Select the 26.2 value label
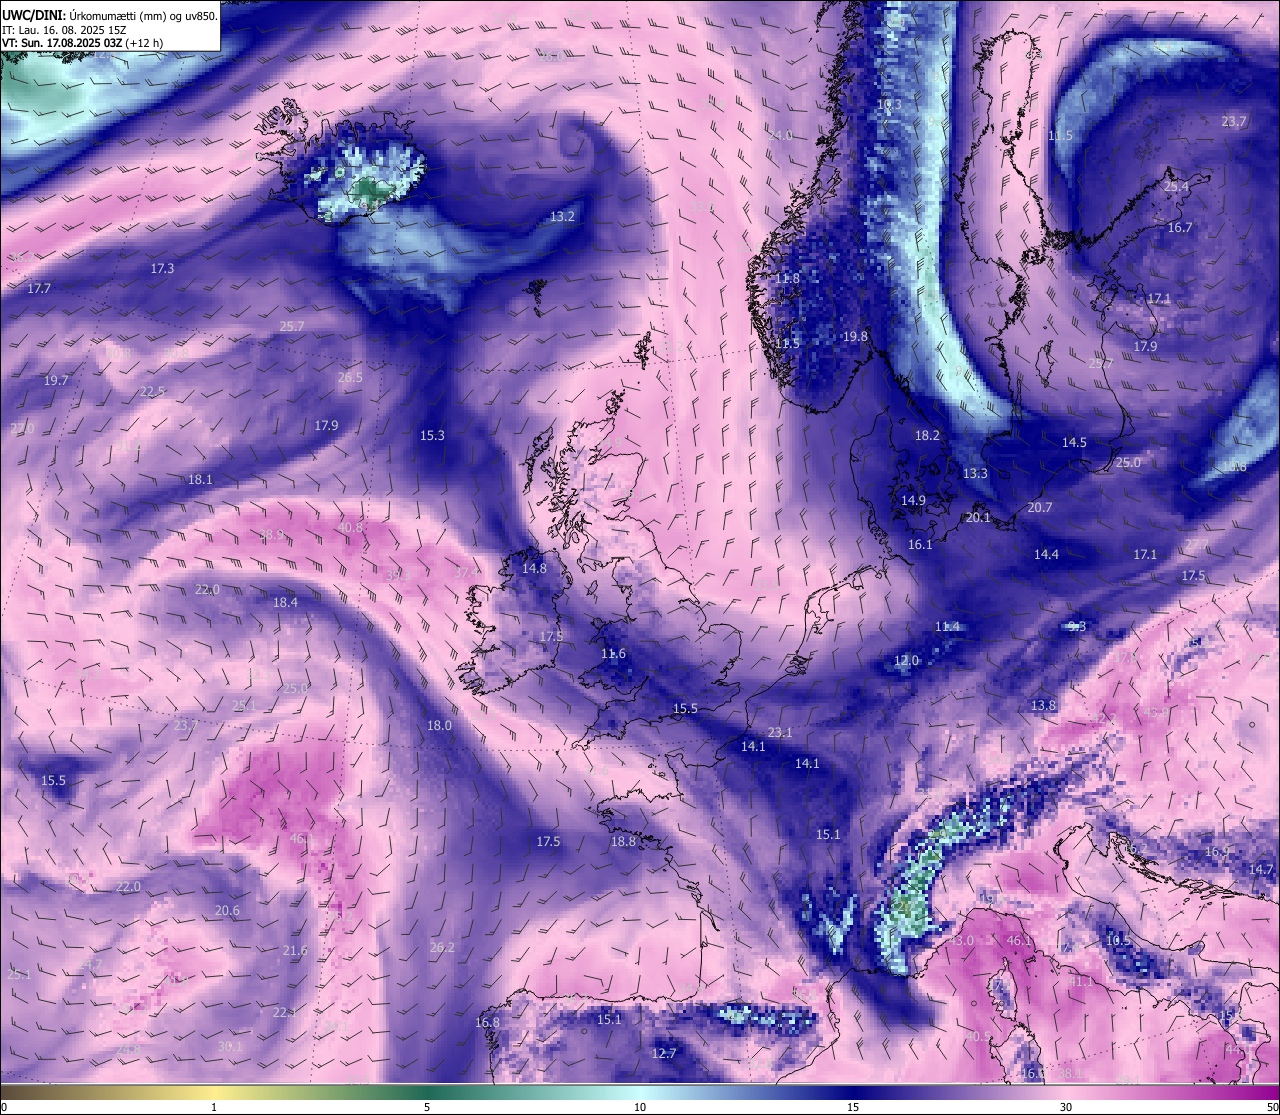The width and height of the screenshot is (1280, 1115). [x=442, y=948]
